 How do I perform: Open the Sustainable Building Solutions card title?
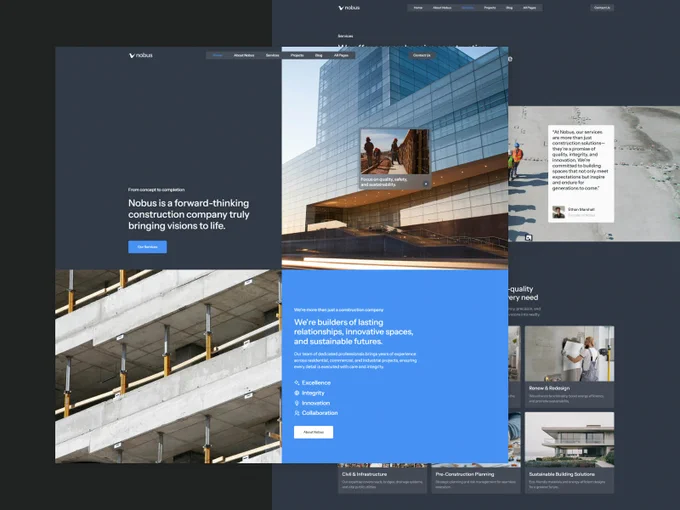(562, 474)
